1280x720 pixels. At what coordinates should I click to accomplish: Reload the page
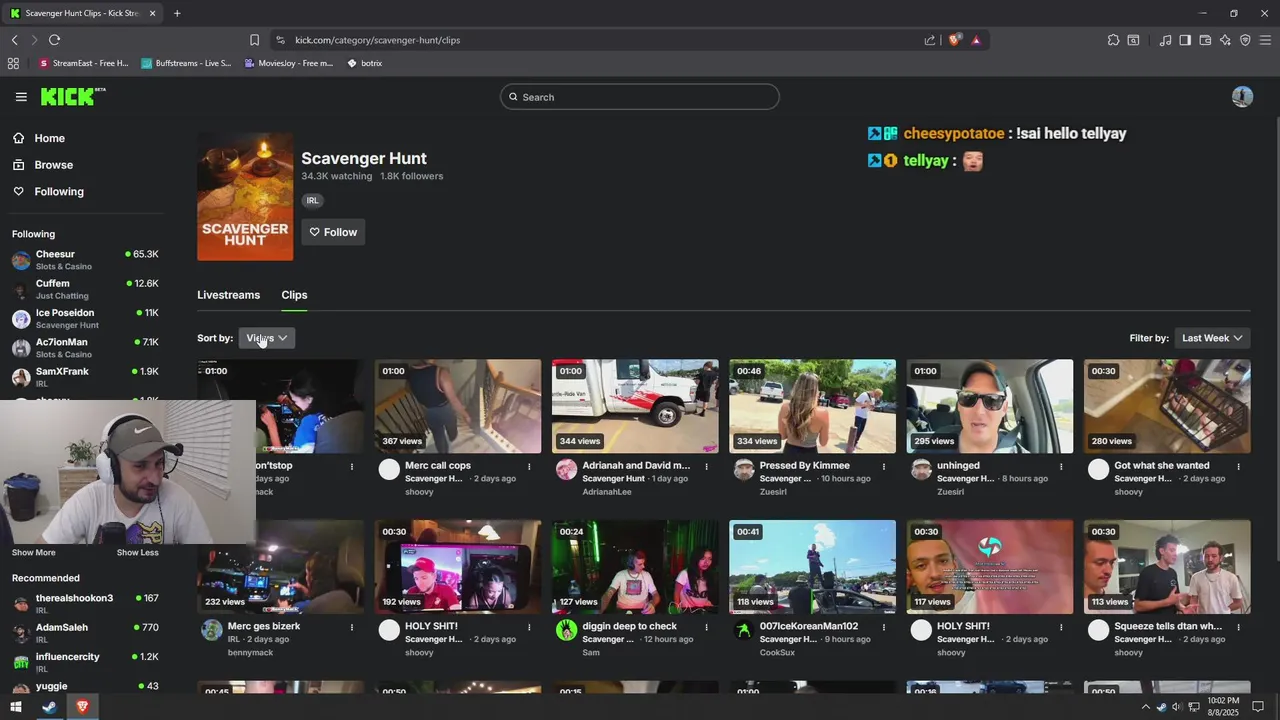click(x=54, y=40)
